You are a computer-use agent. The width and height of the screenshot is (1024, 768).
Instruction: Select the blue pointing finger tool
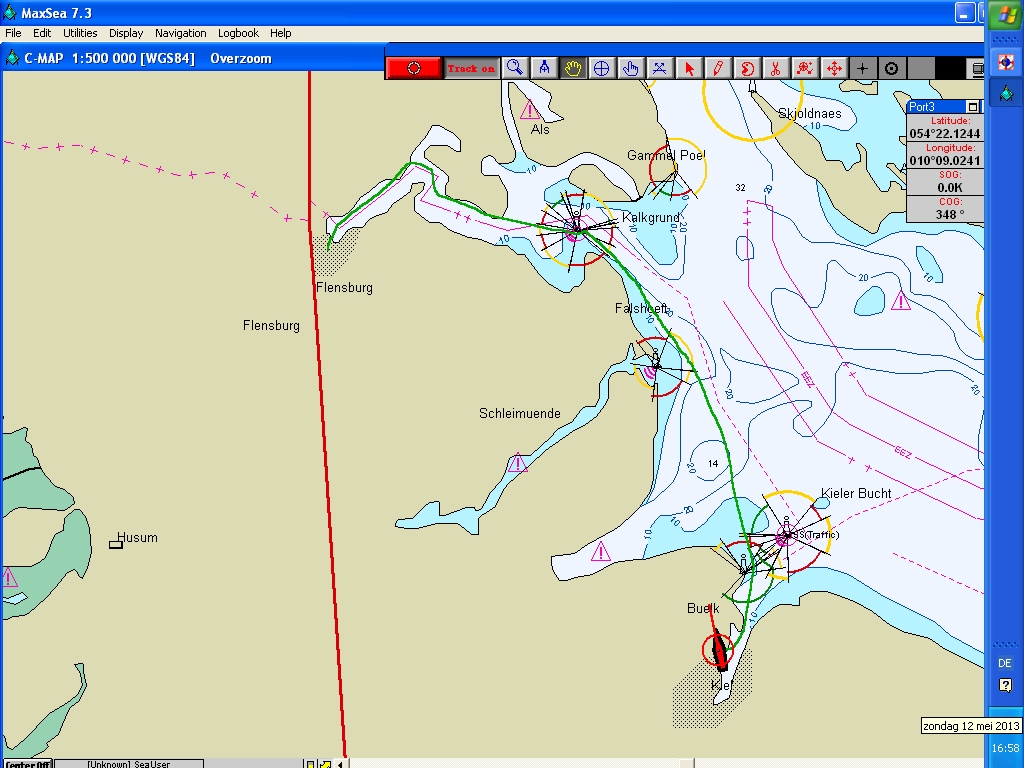[630, 69]
